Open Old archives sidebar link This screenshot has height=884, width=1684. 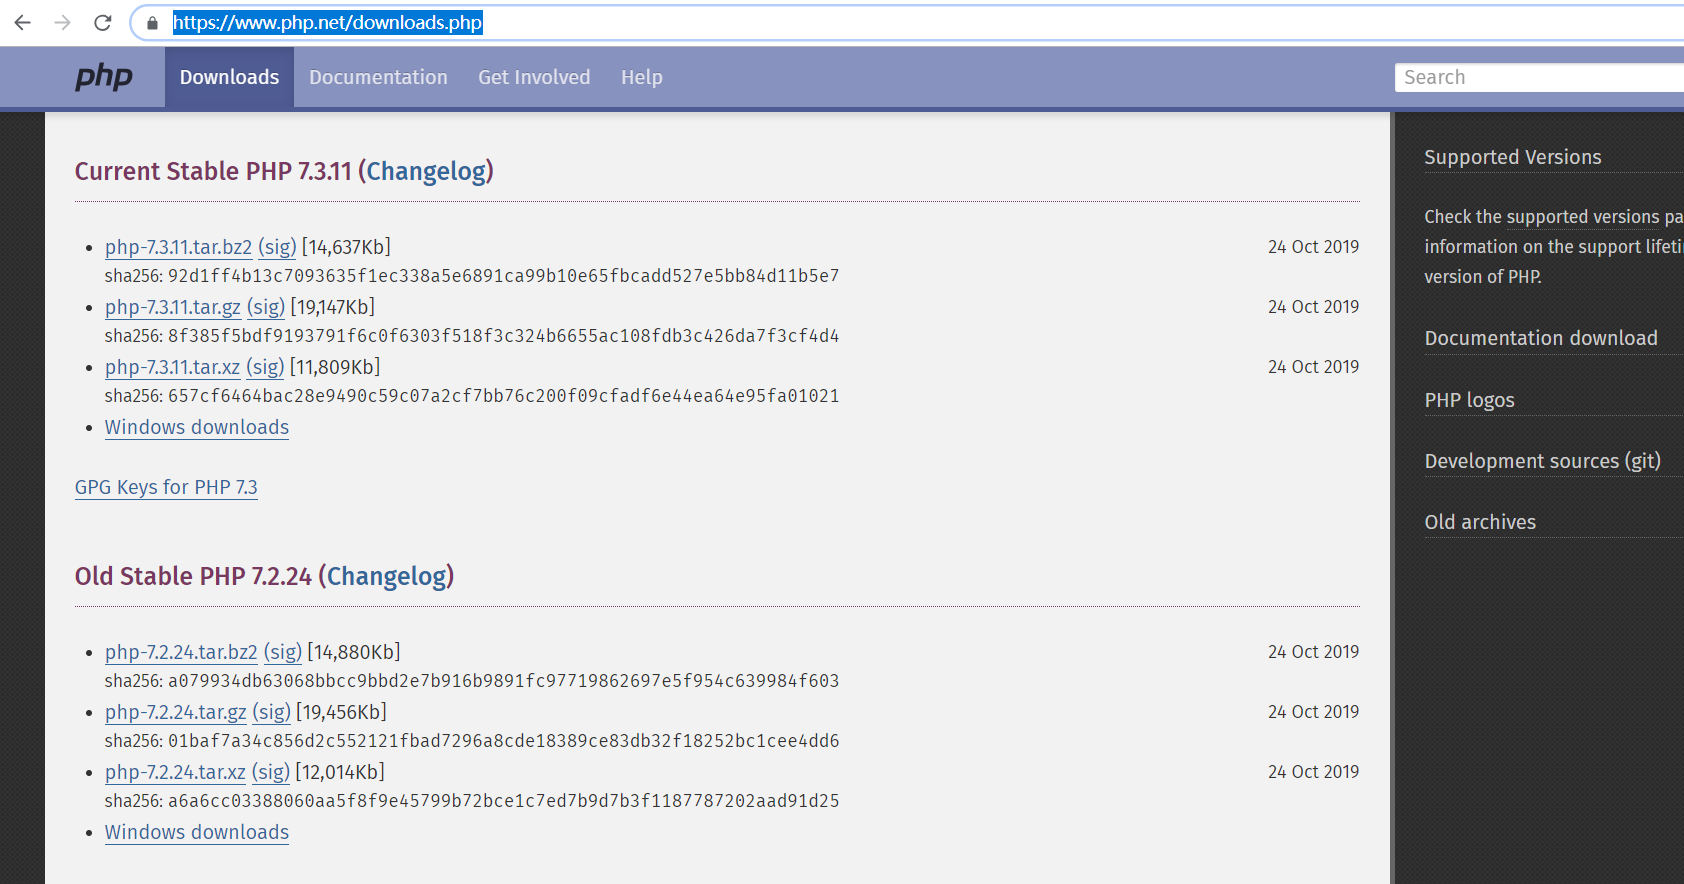click(x=1480, y=522)
